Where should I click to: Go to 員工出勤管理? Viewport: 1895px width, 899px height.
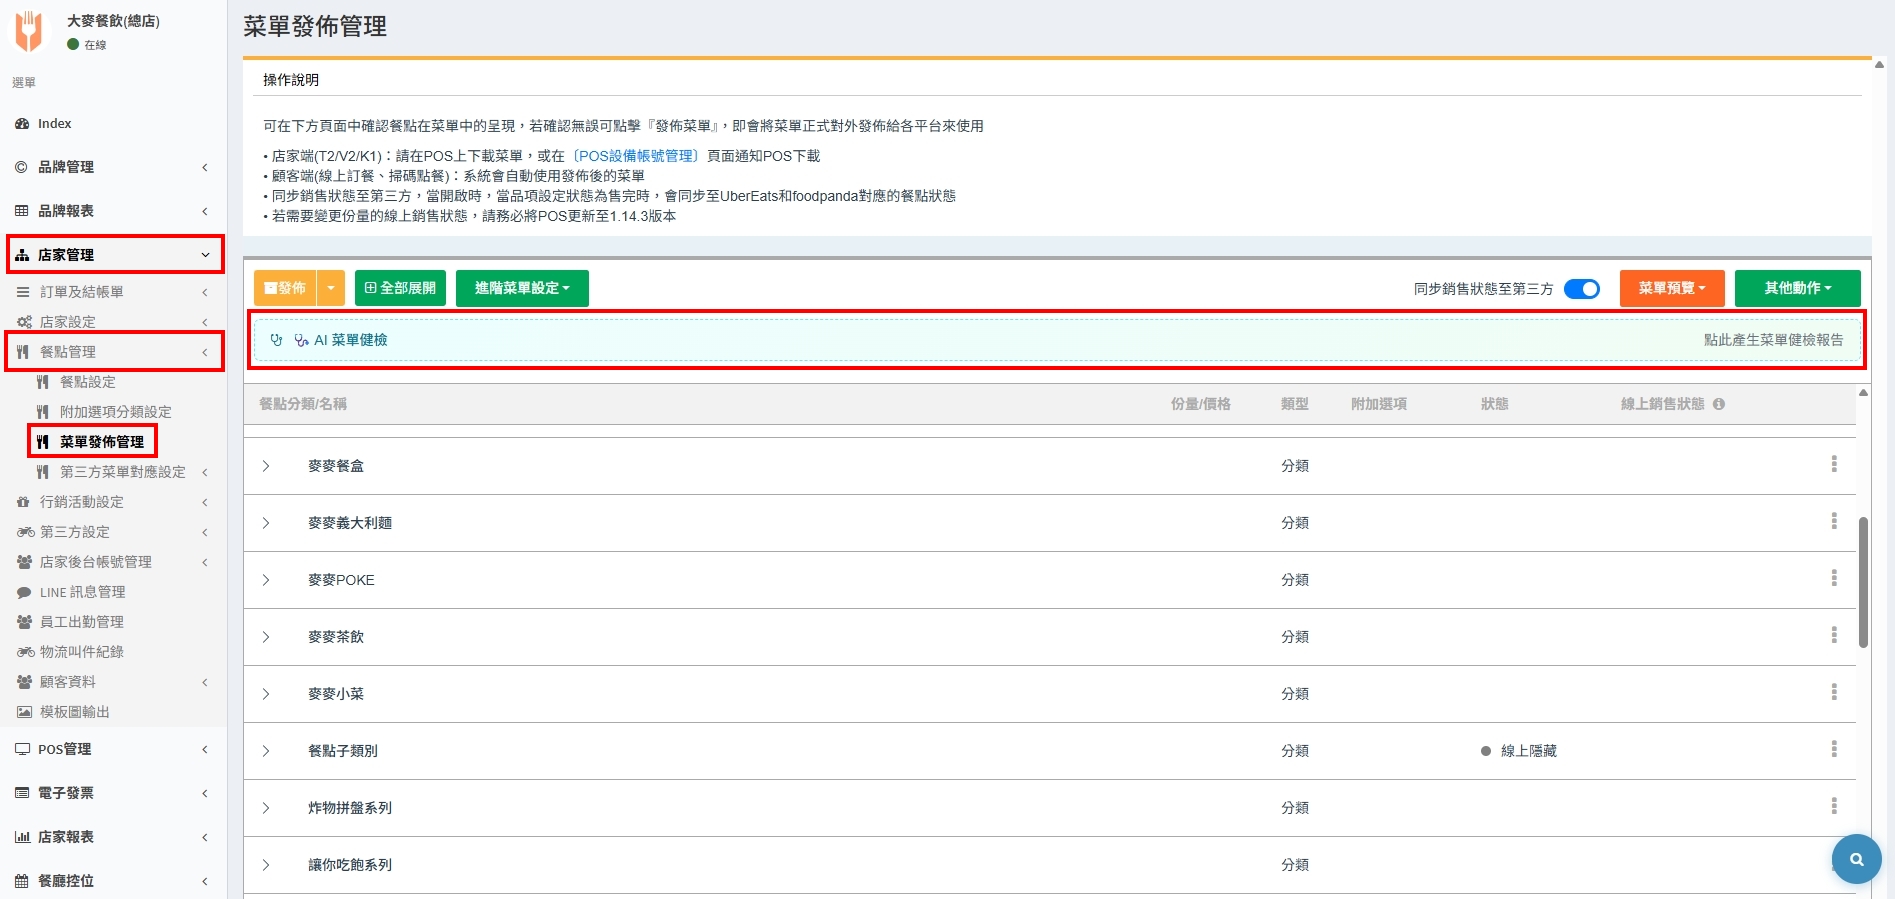pyautogui.click(x=82, y=622)
